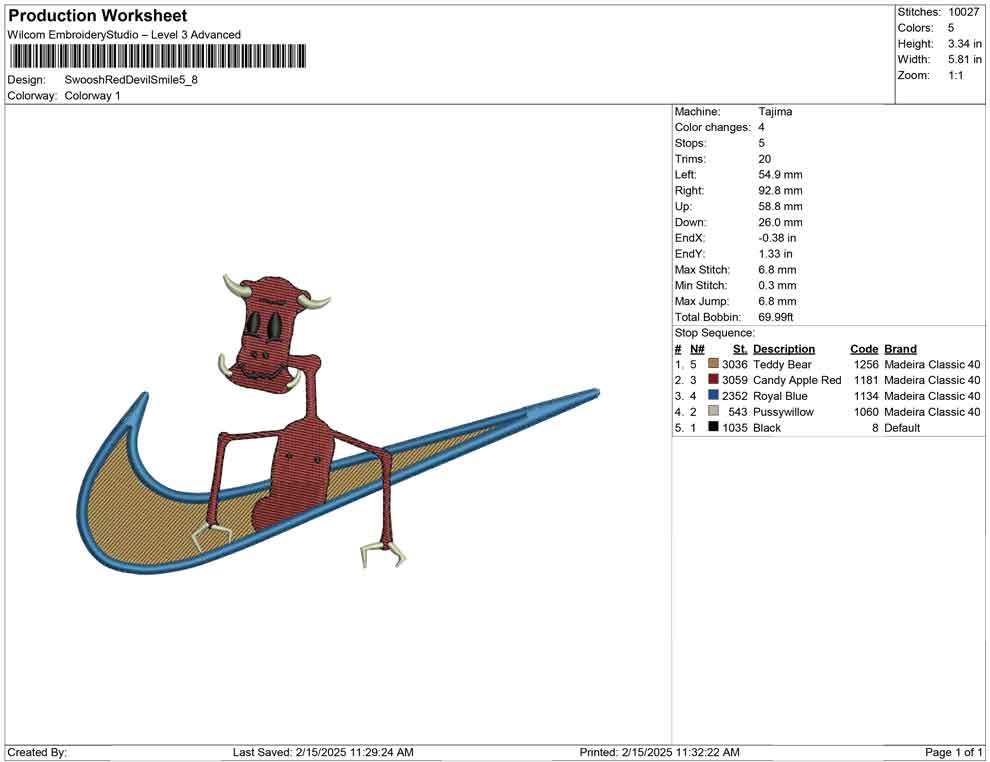Viewport: 990px width, 762px height.
Task: Click the total bobbin value '69.99ft'
Action: tap(776, 317)
